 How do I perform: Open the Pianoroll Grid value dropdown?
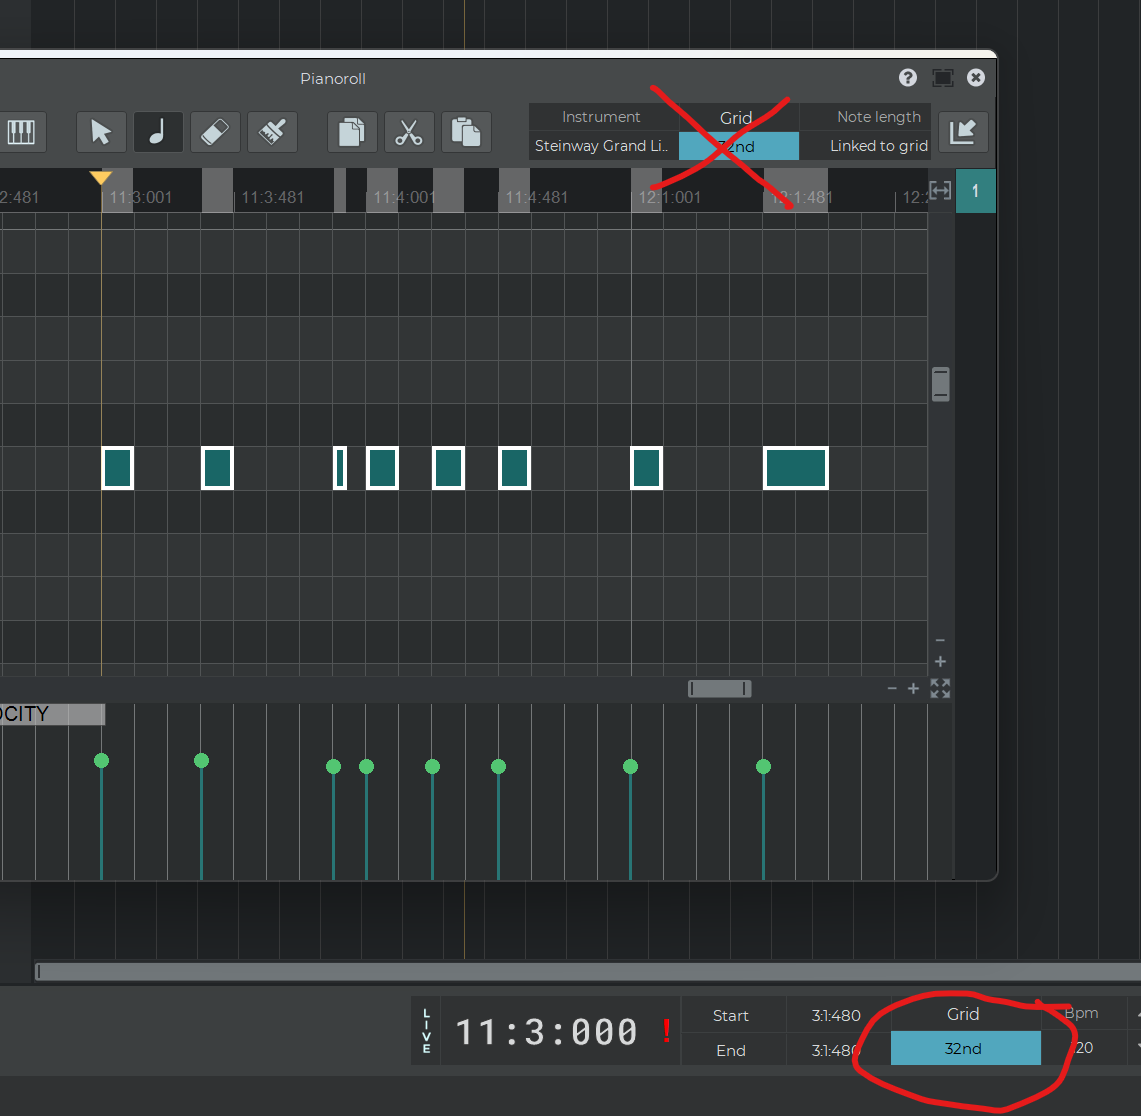pyautogui.click(x=738, y=146)
